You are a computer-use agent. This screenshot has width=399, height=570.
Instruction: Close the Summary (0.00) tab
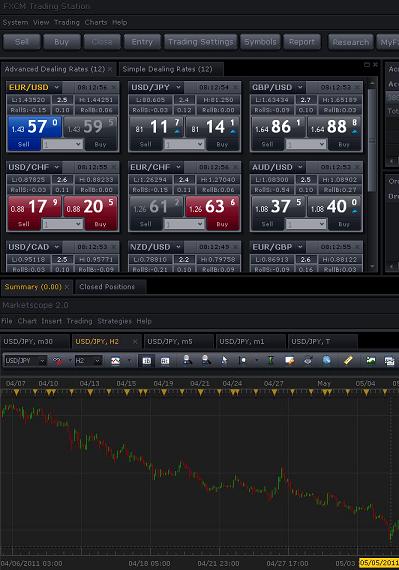pyautogui.click(x=67, y=287)
